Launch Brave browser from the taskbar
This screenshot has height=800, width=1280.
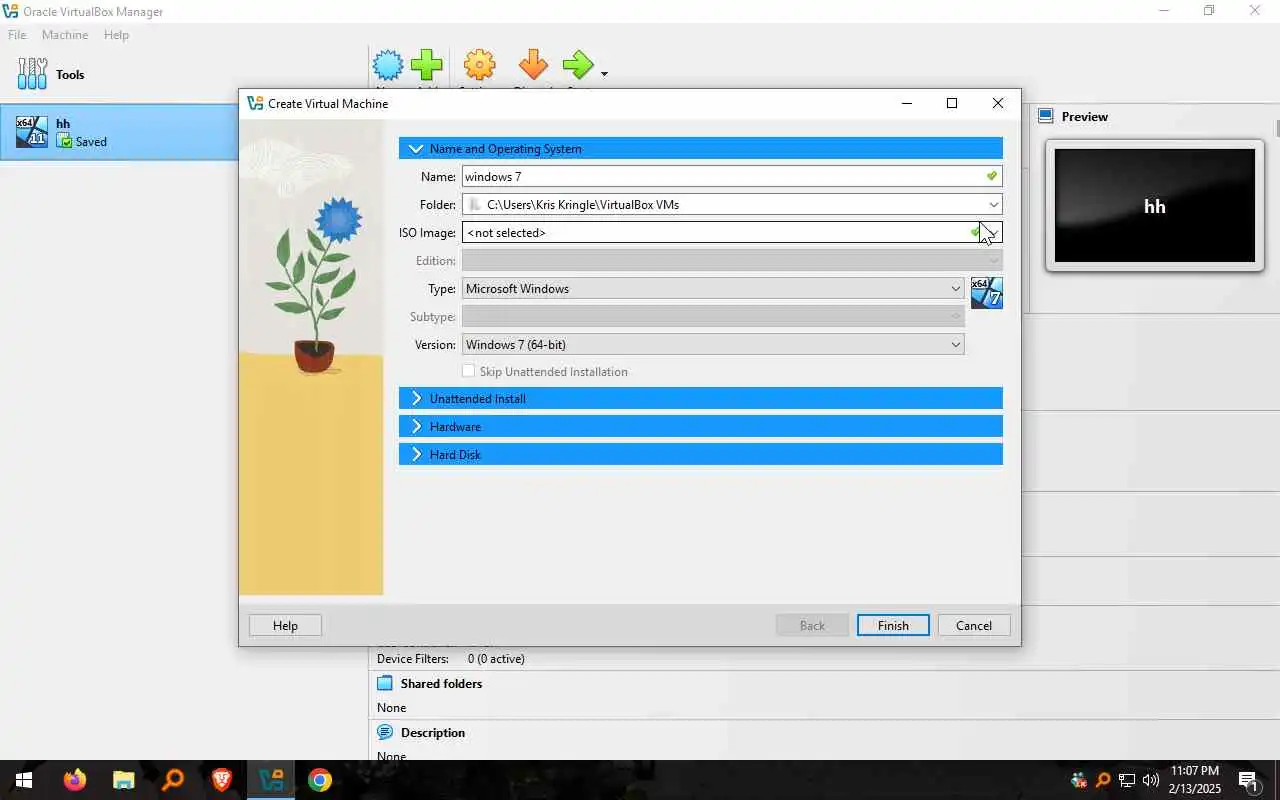tap(221, 780)
